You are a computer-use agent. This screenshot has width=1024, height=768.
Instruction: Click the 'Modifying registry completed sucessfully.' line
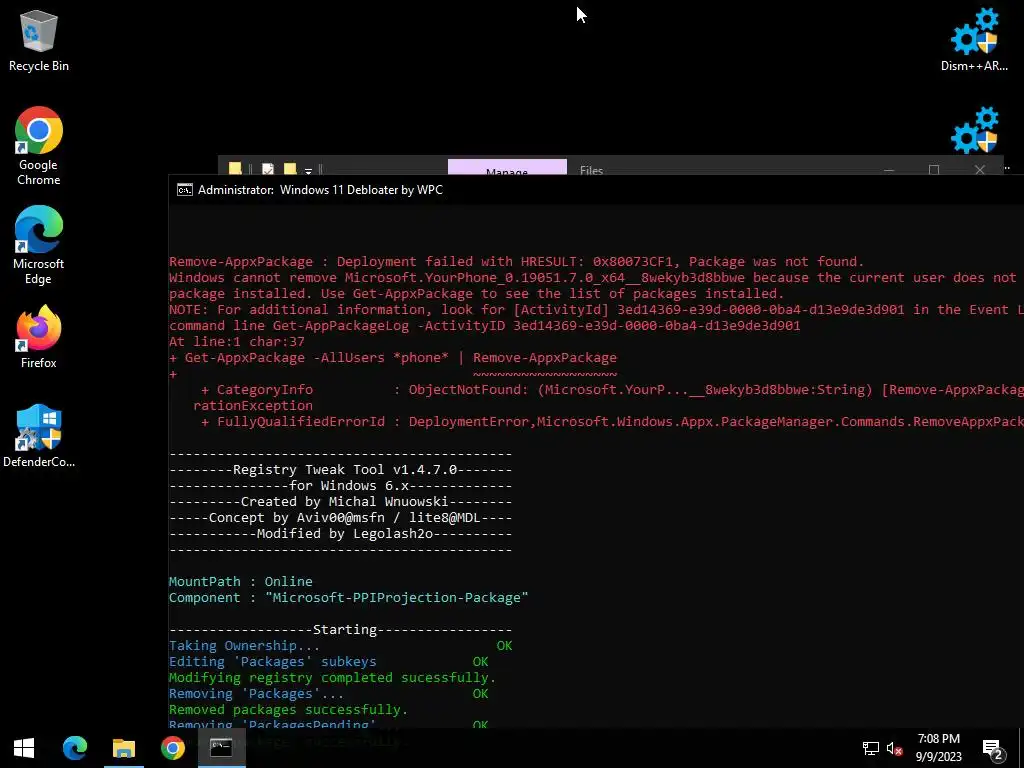click(332, 678)
